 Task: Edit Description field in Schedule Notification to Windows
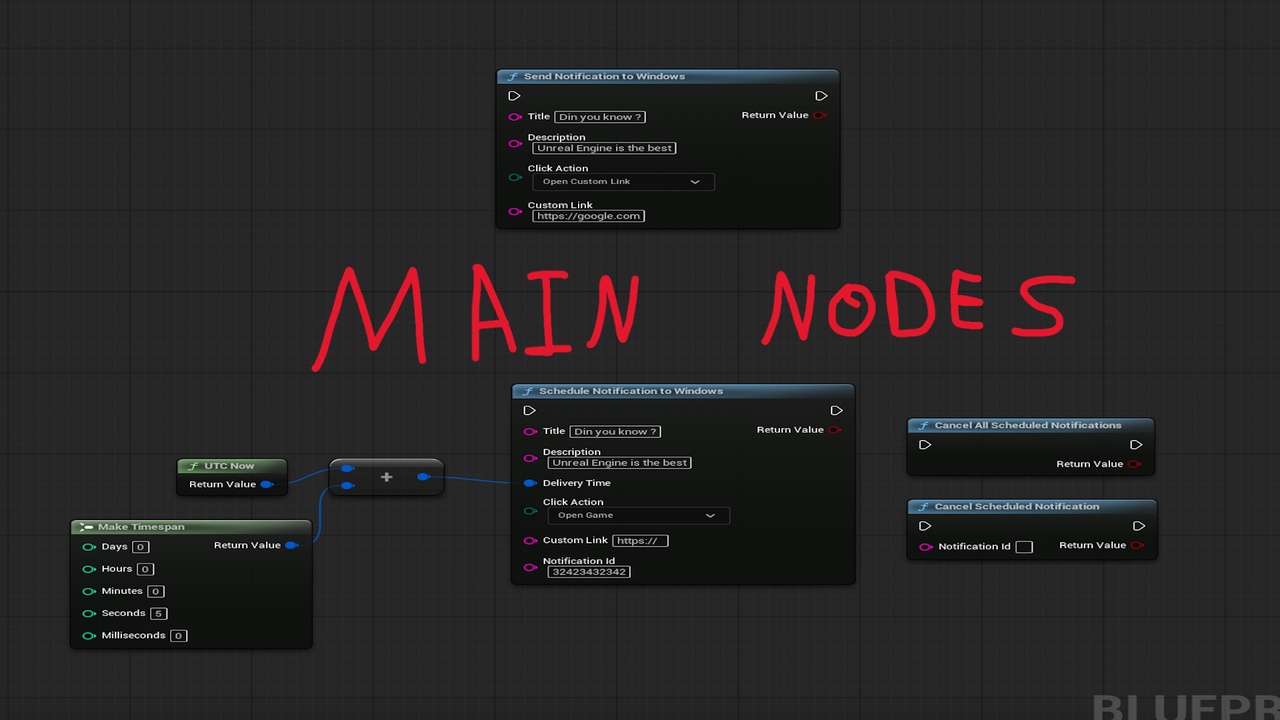(x=619, y=463)
